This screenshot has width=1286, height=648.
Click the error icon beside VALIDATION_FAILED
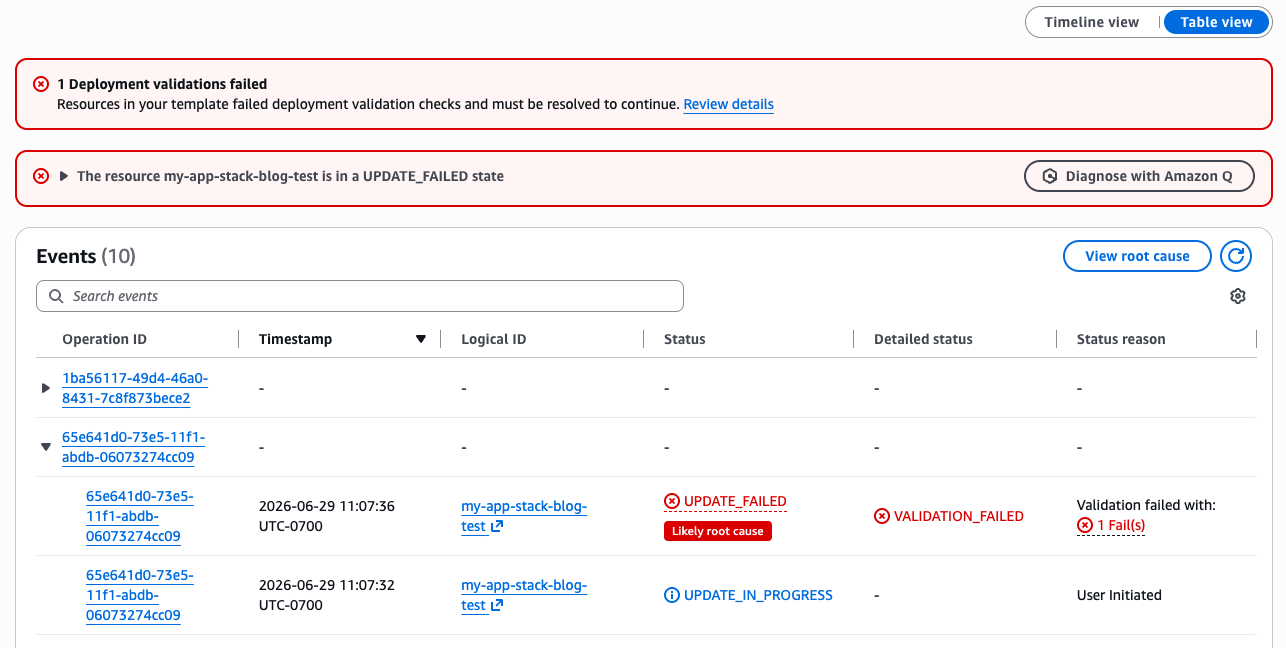click(882, 516)
